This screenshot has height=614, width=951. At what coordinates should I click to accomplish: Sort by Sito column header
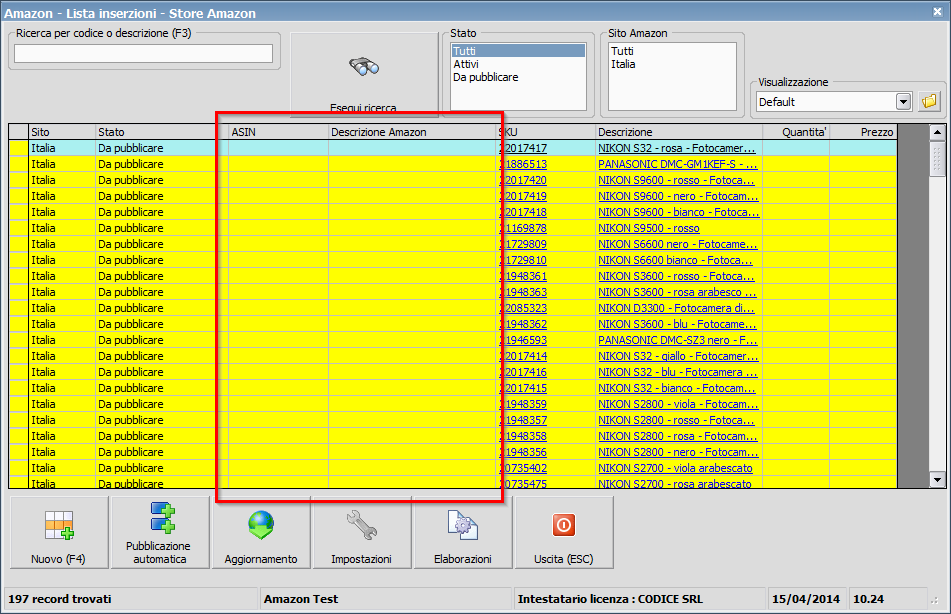tap(62, 132)
